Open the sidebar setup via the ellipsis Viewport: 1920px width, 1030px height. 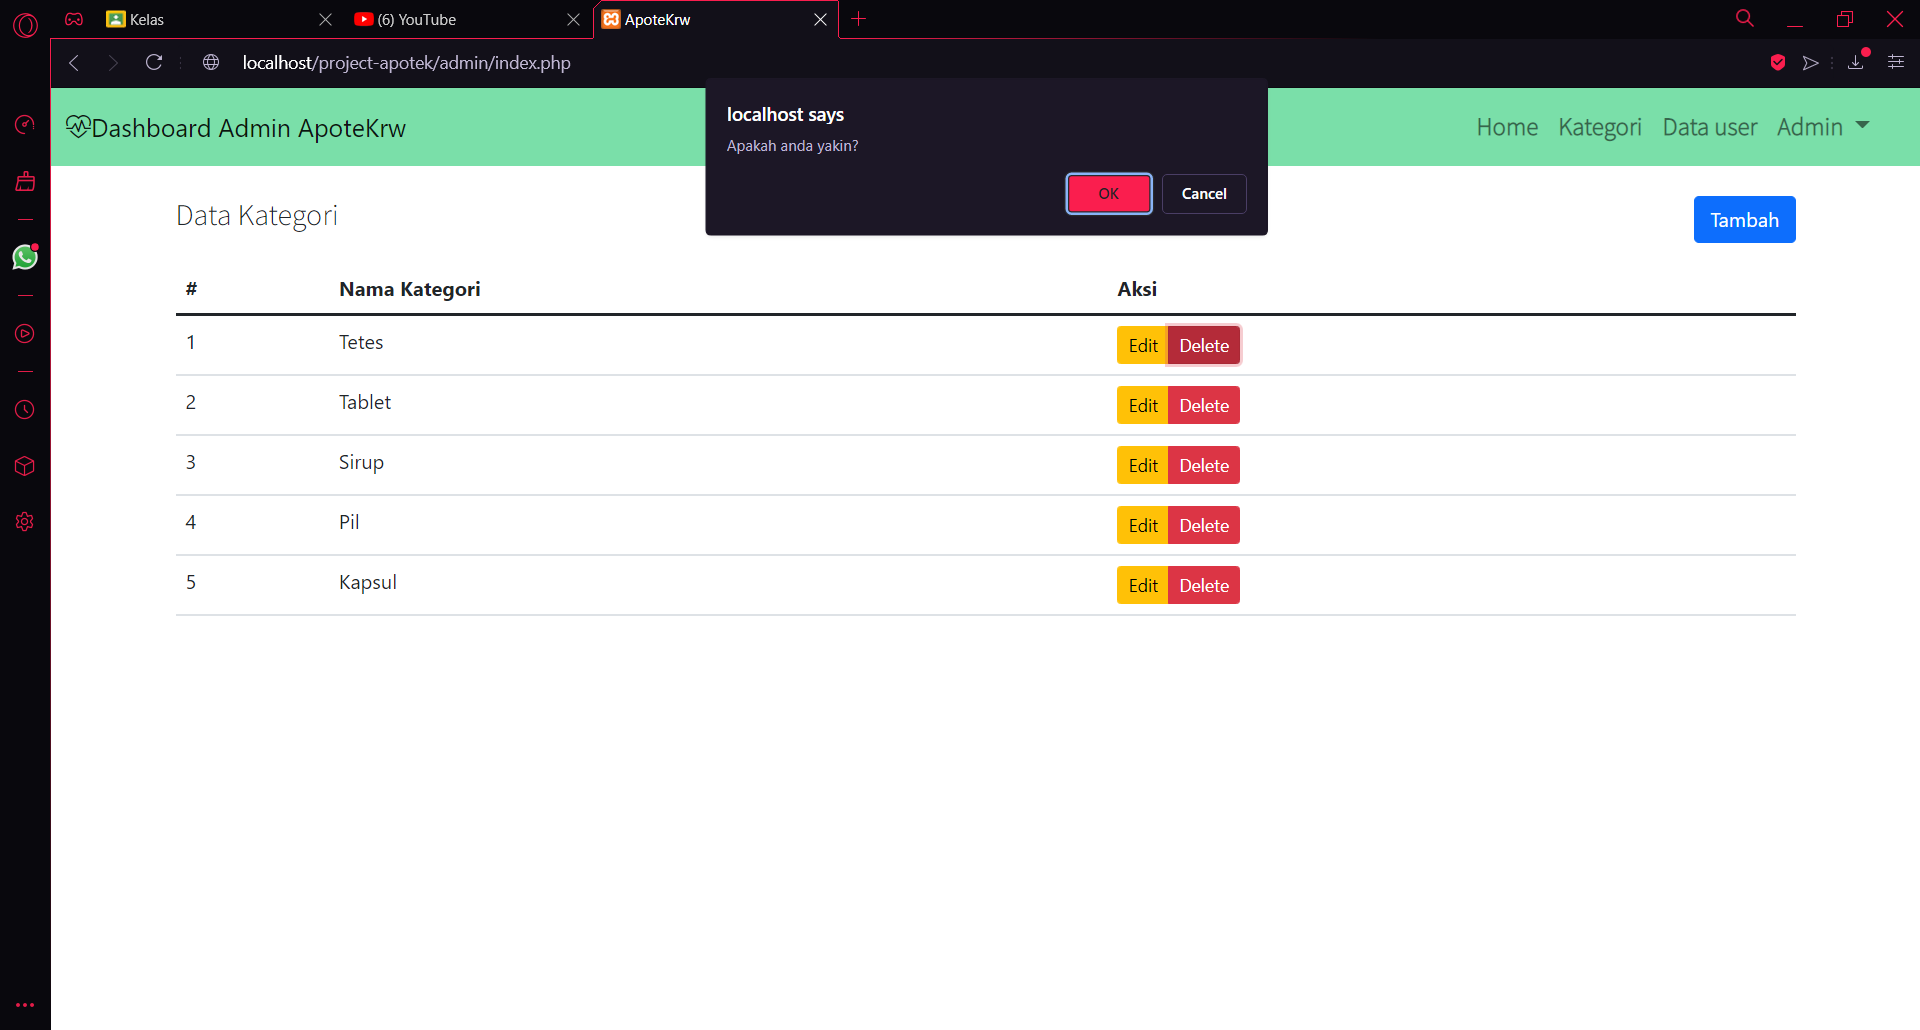point(24,1004)
